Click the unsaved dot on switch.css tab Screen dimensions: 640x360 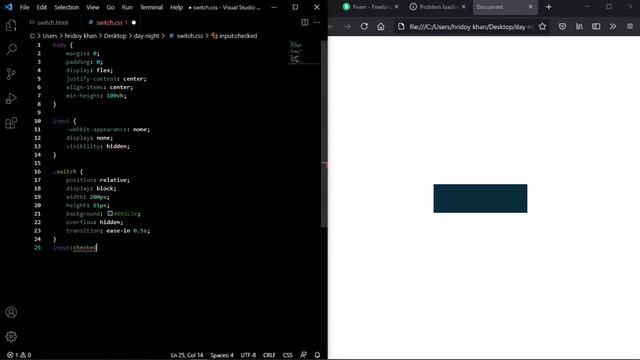[134, 22]
